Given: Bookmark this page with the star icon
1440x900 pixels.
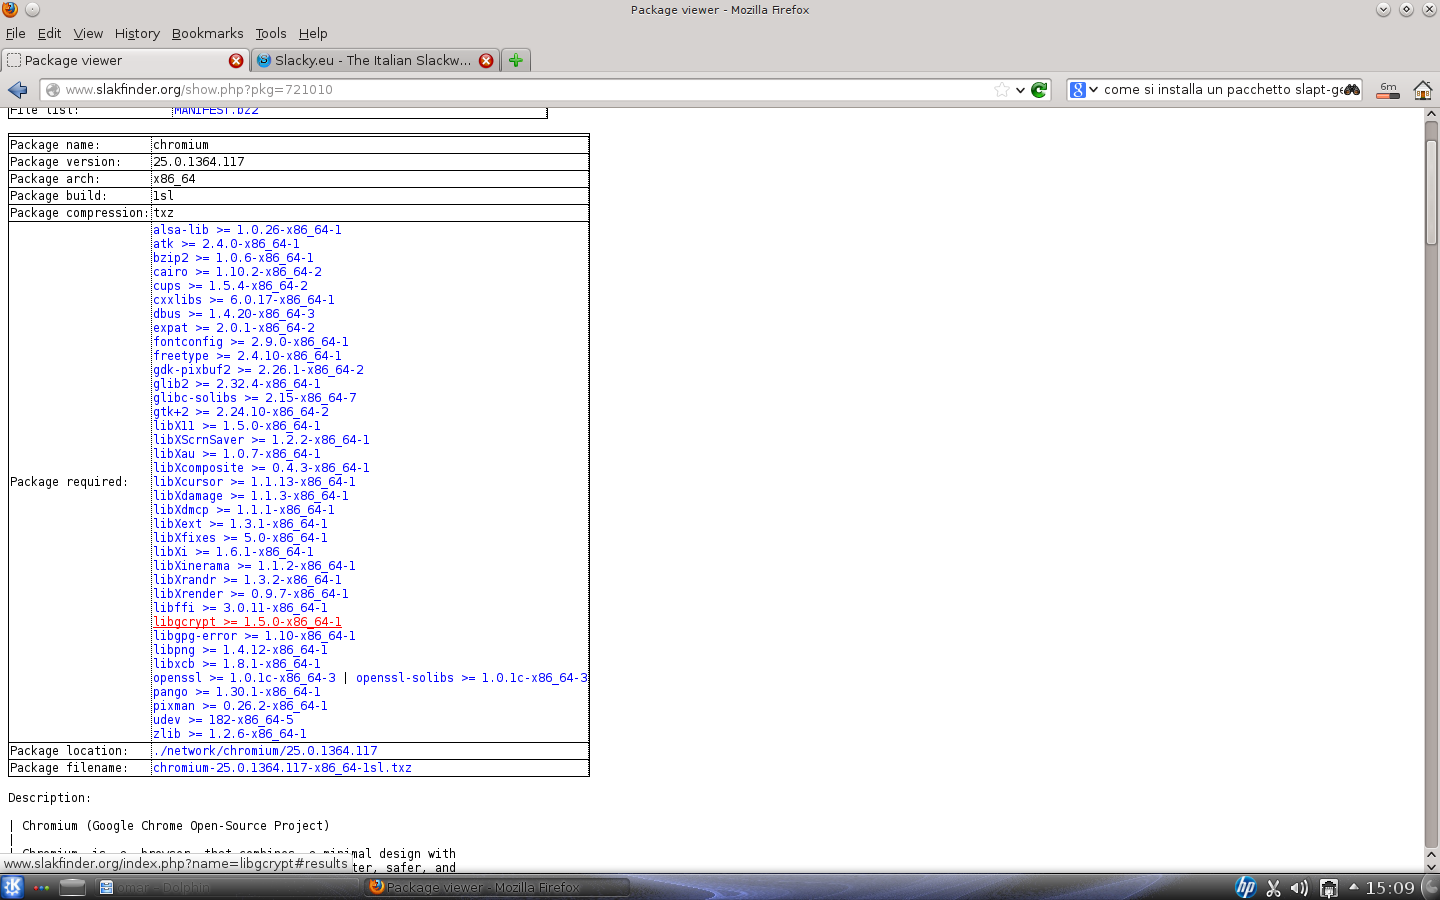Looking at the screenshot, I should (x=1002, y=90).
